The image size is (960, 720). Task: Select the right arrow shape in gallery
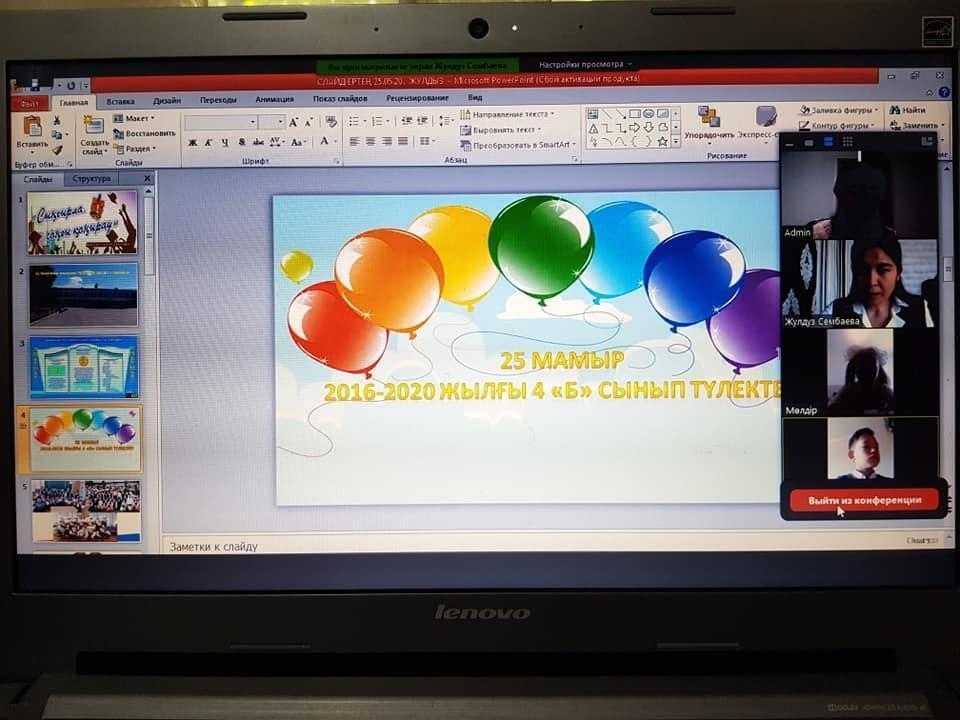(x=635, y=128)
